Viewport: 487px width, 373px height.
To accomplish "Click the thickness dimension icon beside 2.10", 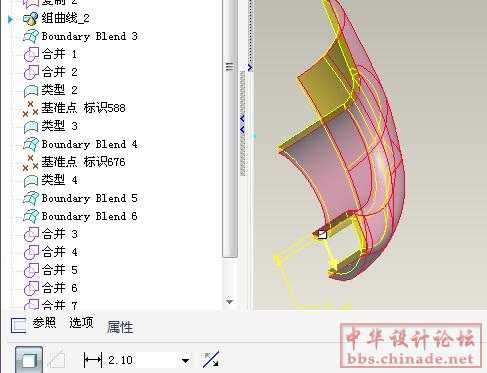I will 93,360.
